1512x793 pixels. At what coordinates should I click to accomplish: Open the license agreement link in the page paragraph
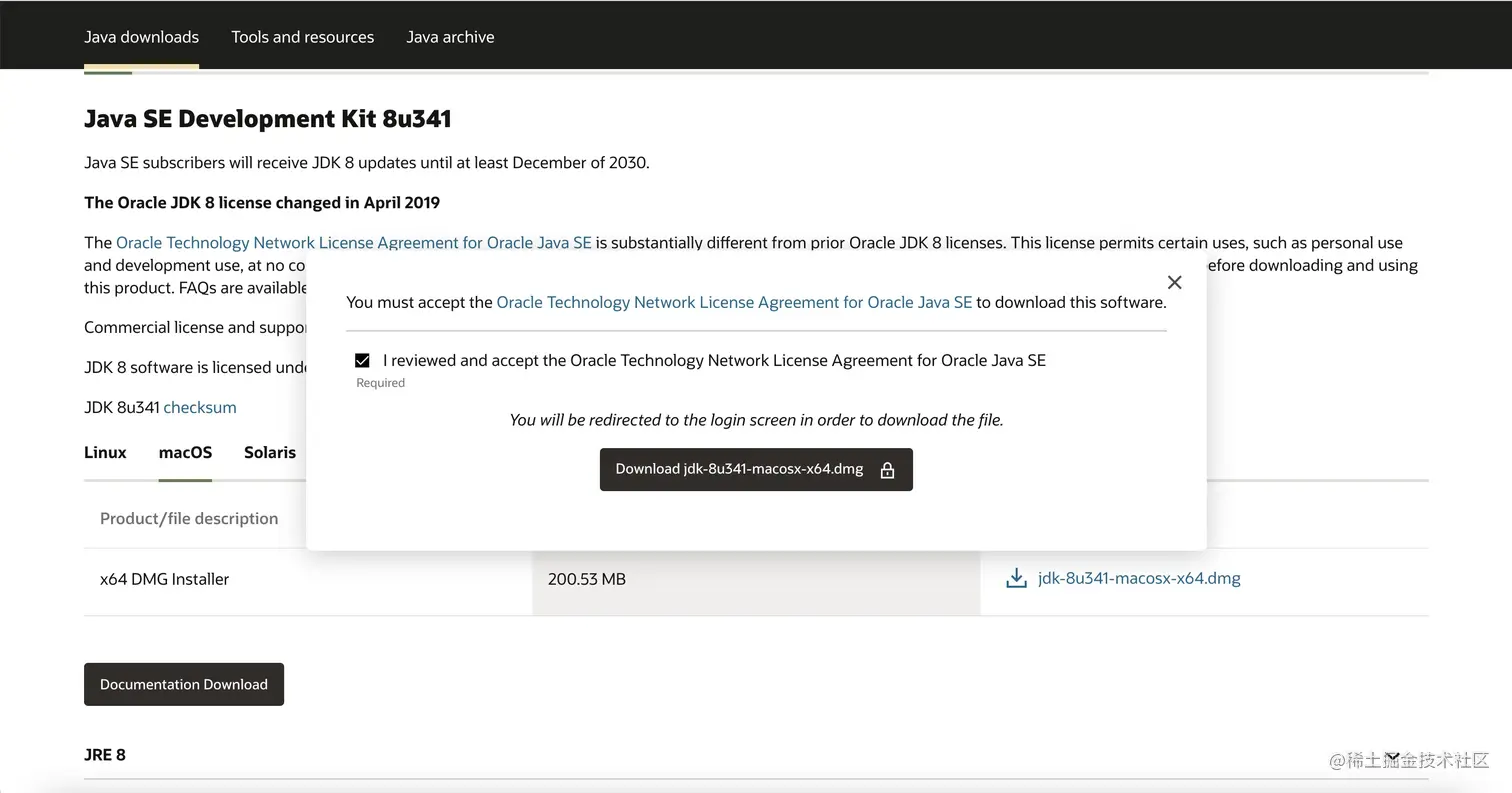pos(354,242)
